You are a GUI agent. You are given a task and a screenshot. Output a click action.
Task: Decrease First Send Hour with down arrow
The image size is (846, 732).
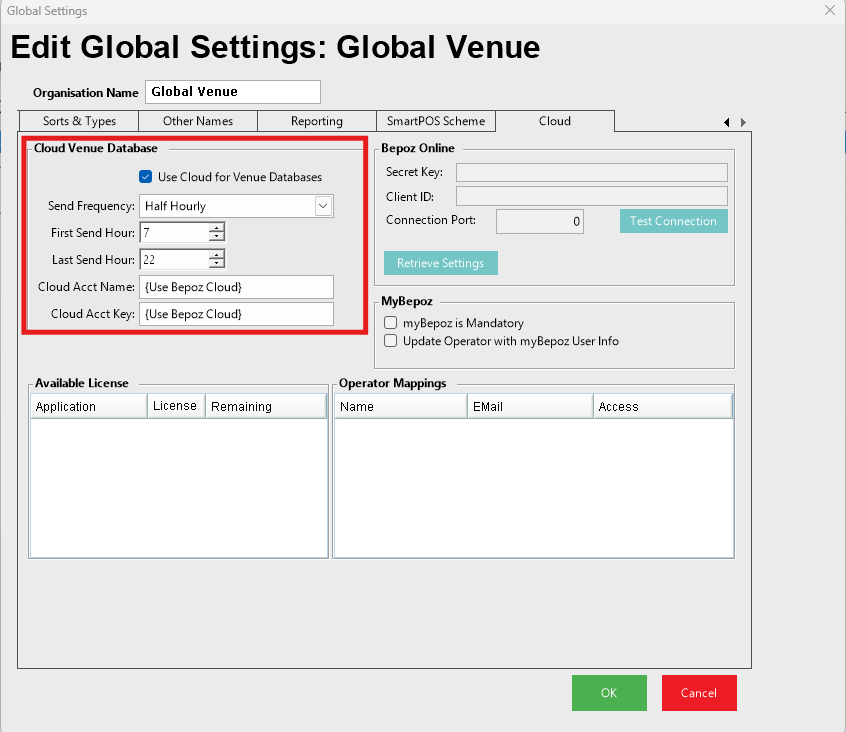216,237
